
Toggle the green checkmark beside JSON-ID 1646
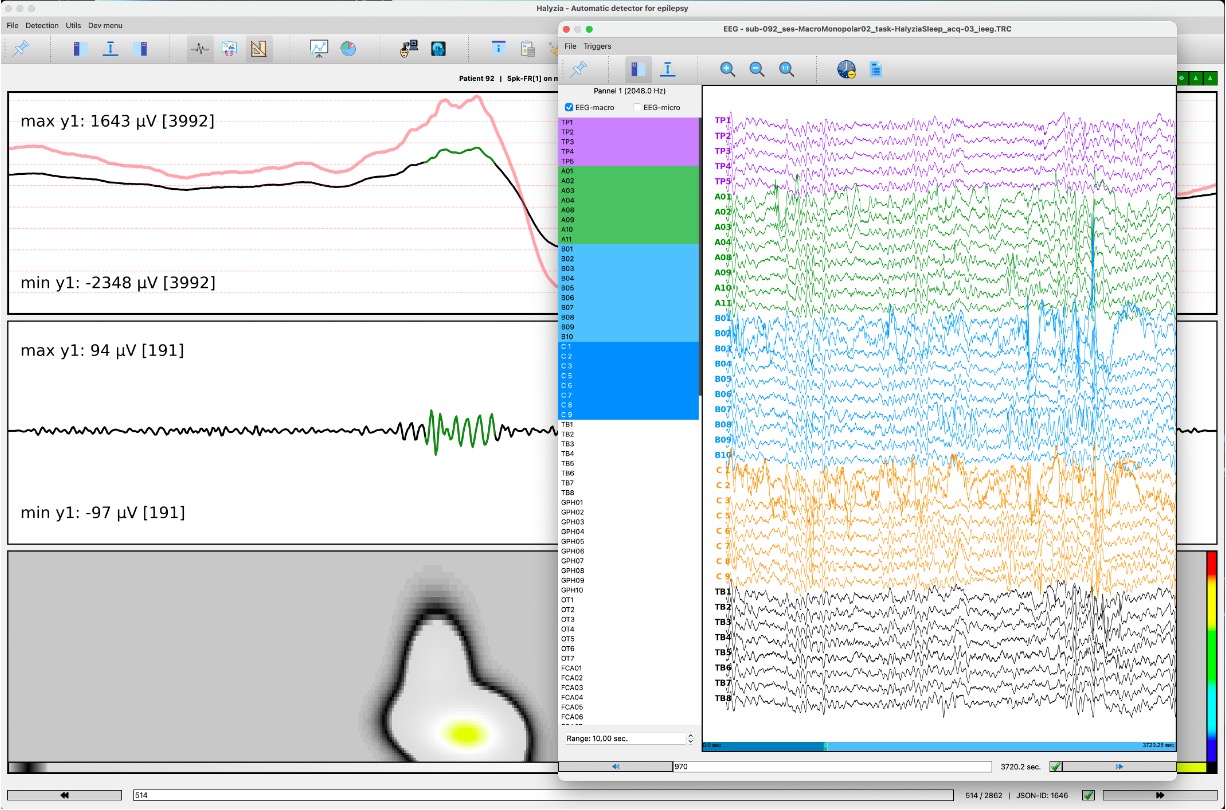1088,795
